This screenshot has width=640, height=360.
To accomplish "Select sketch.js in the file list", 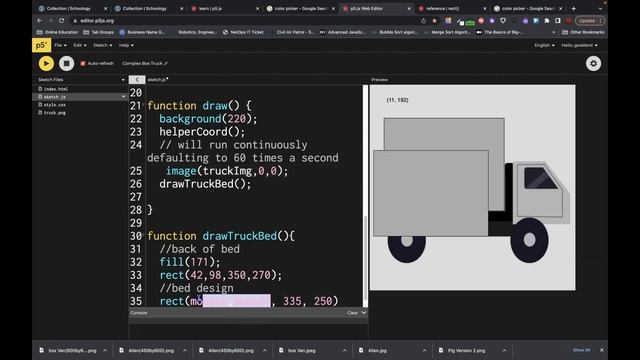I will click(55, 97).
